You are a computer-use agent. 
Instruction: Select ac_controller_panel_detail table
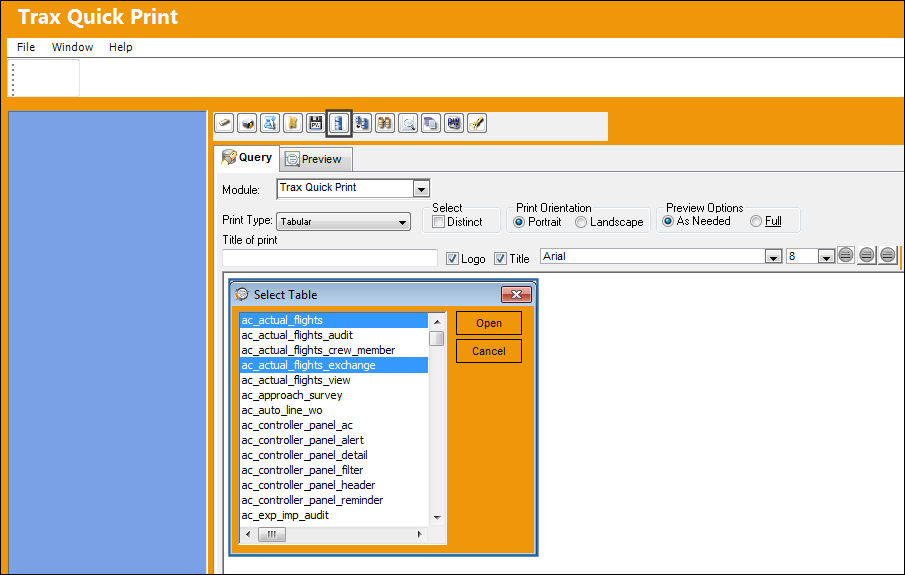point(334,455)
